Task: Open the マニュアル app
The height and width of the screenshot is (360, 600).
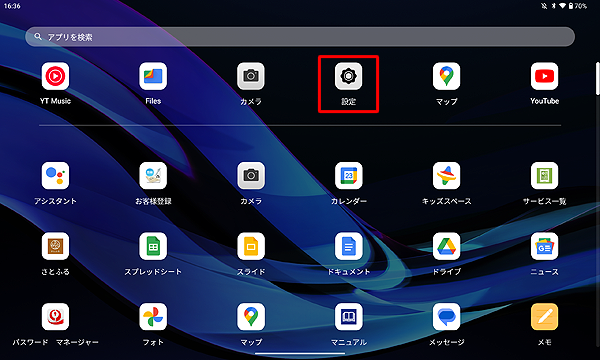Action: (x=349, y=317)
